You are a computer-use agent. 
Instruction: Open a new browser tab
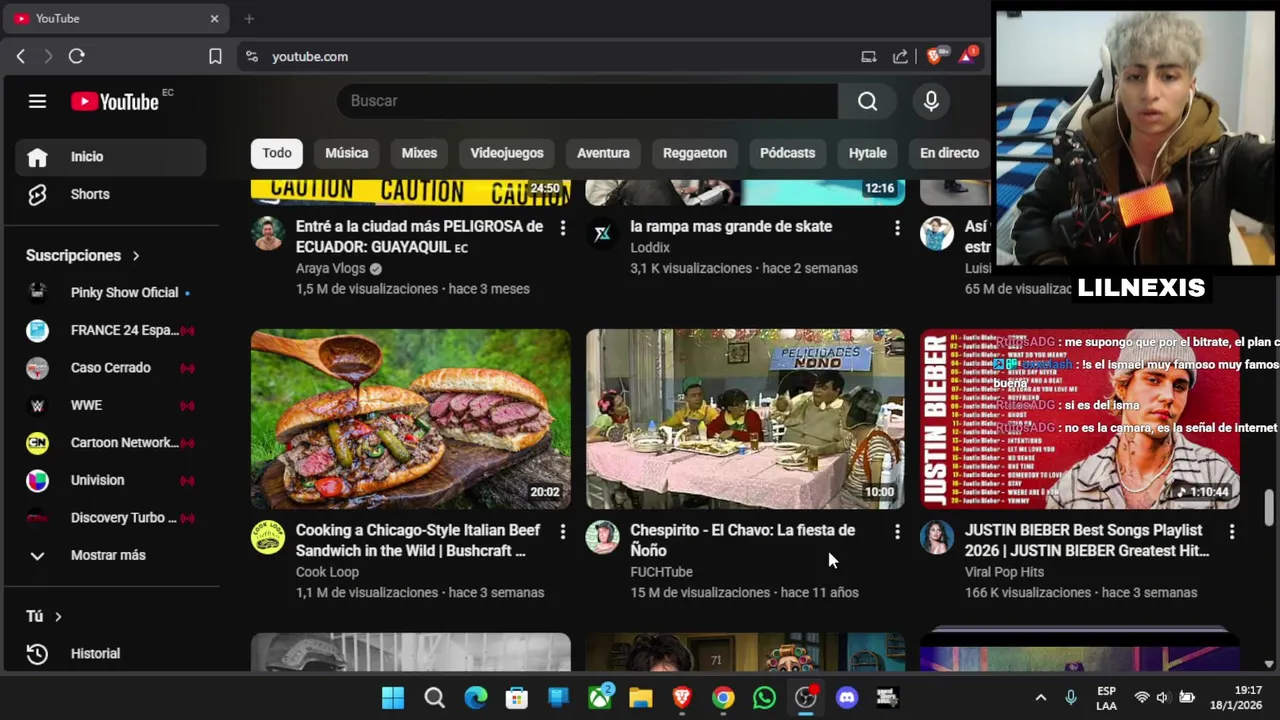coord(249,18)
